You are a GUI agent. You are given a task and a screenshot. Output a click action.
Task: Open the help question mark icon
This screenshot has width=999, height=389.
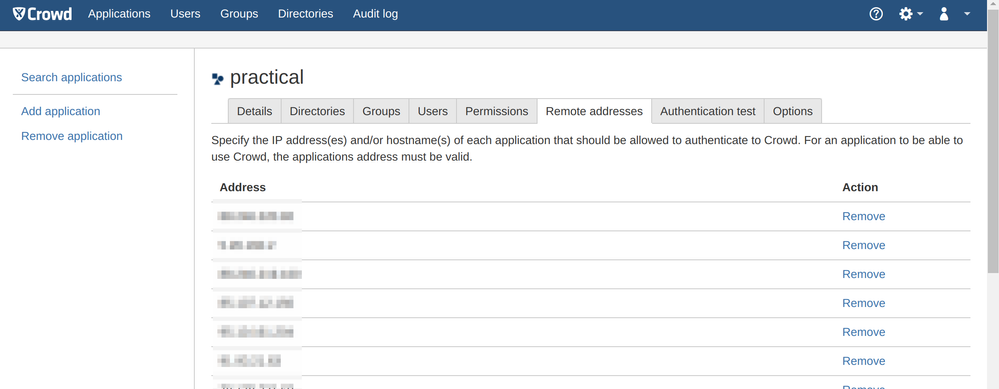[876, 14]
